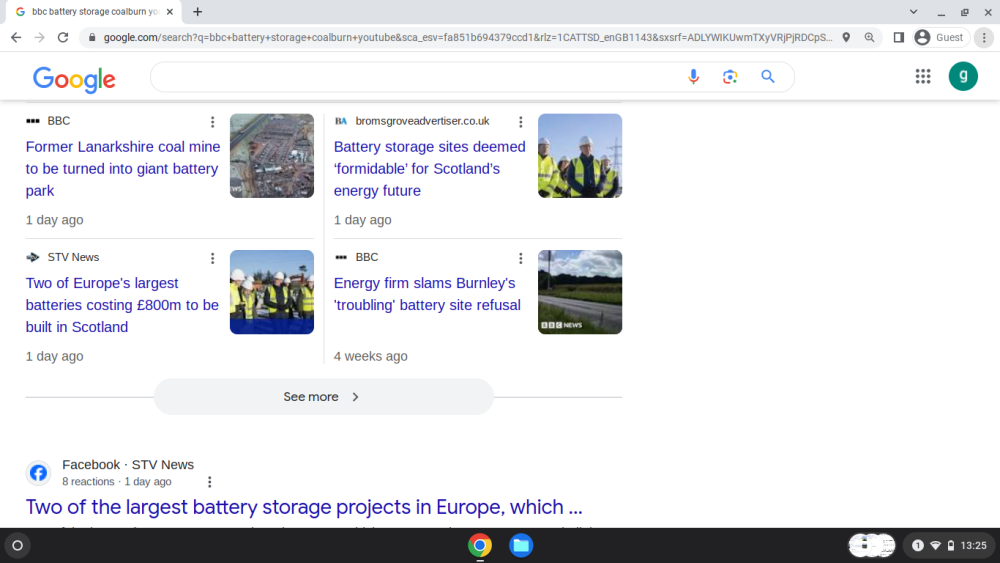Open more options for Facebook STV News result
The image size is (1000, 563).
click(210, 482)
